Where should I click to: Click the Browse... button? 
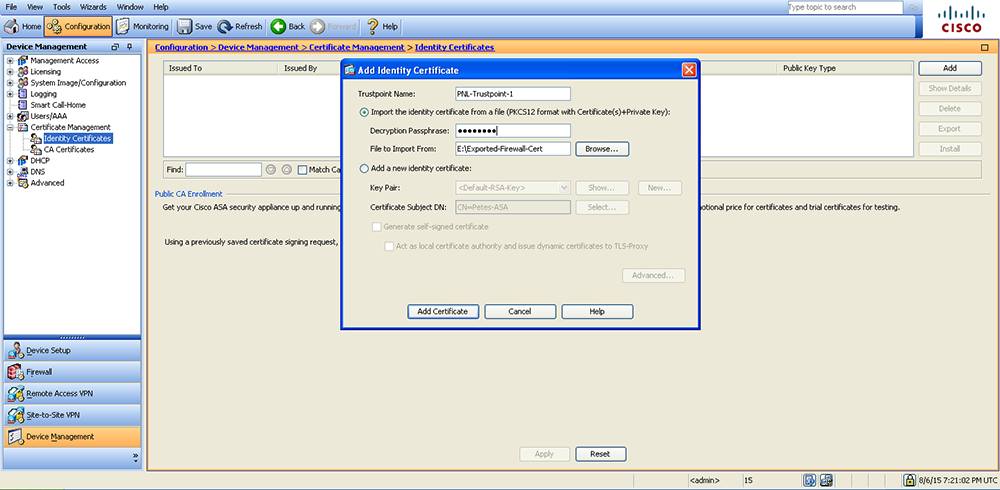tap(602, 149)
